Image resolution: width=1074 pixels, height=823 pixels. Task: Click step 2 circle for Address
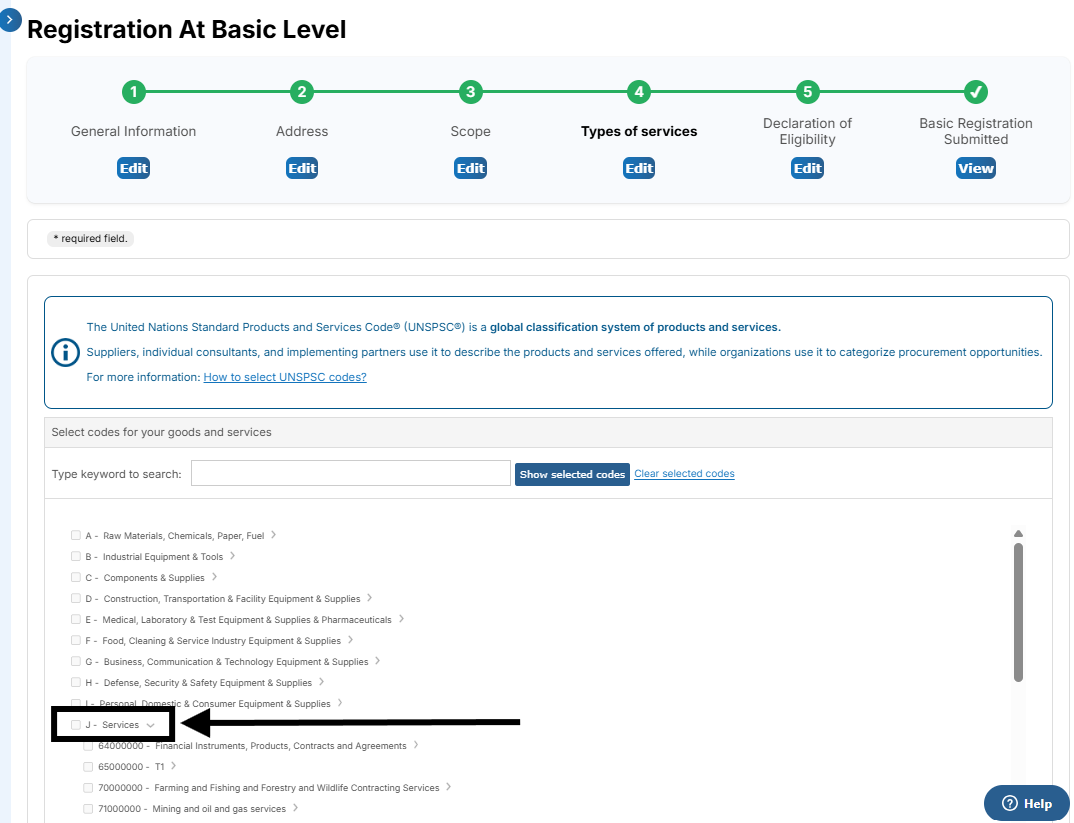point(301,93)
